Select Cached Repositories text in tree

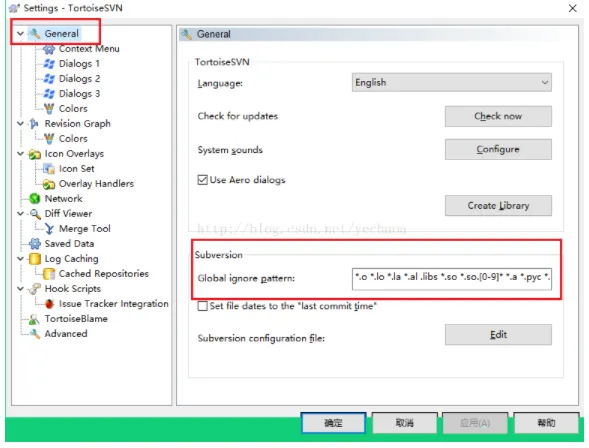tap(104, 274)
